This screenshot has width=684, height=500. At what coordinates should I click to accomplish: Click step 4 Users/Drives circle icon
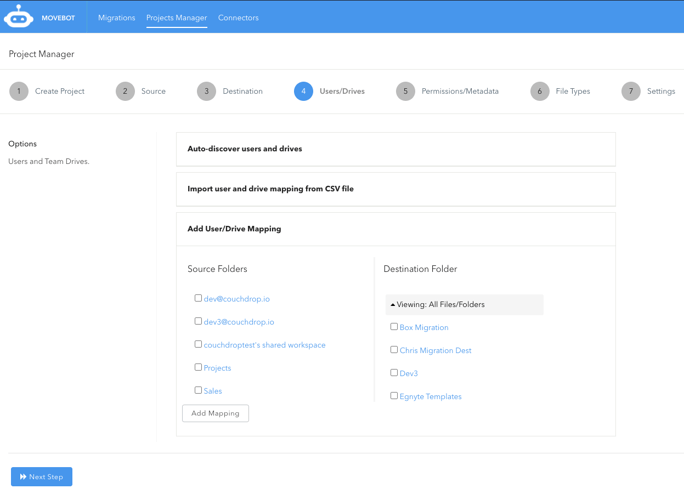303,91
